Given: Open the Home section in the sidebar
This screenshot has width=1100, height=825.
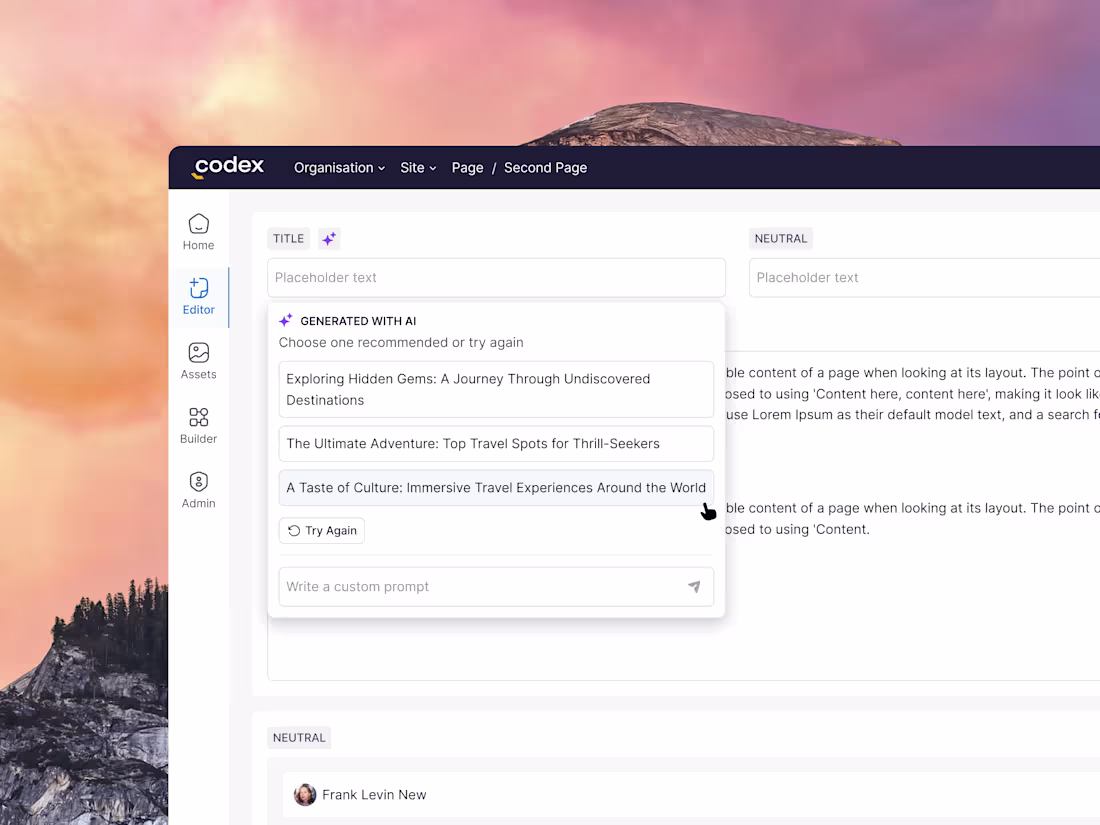Looking at the screenshot, I should tap(198, 231).
